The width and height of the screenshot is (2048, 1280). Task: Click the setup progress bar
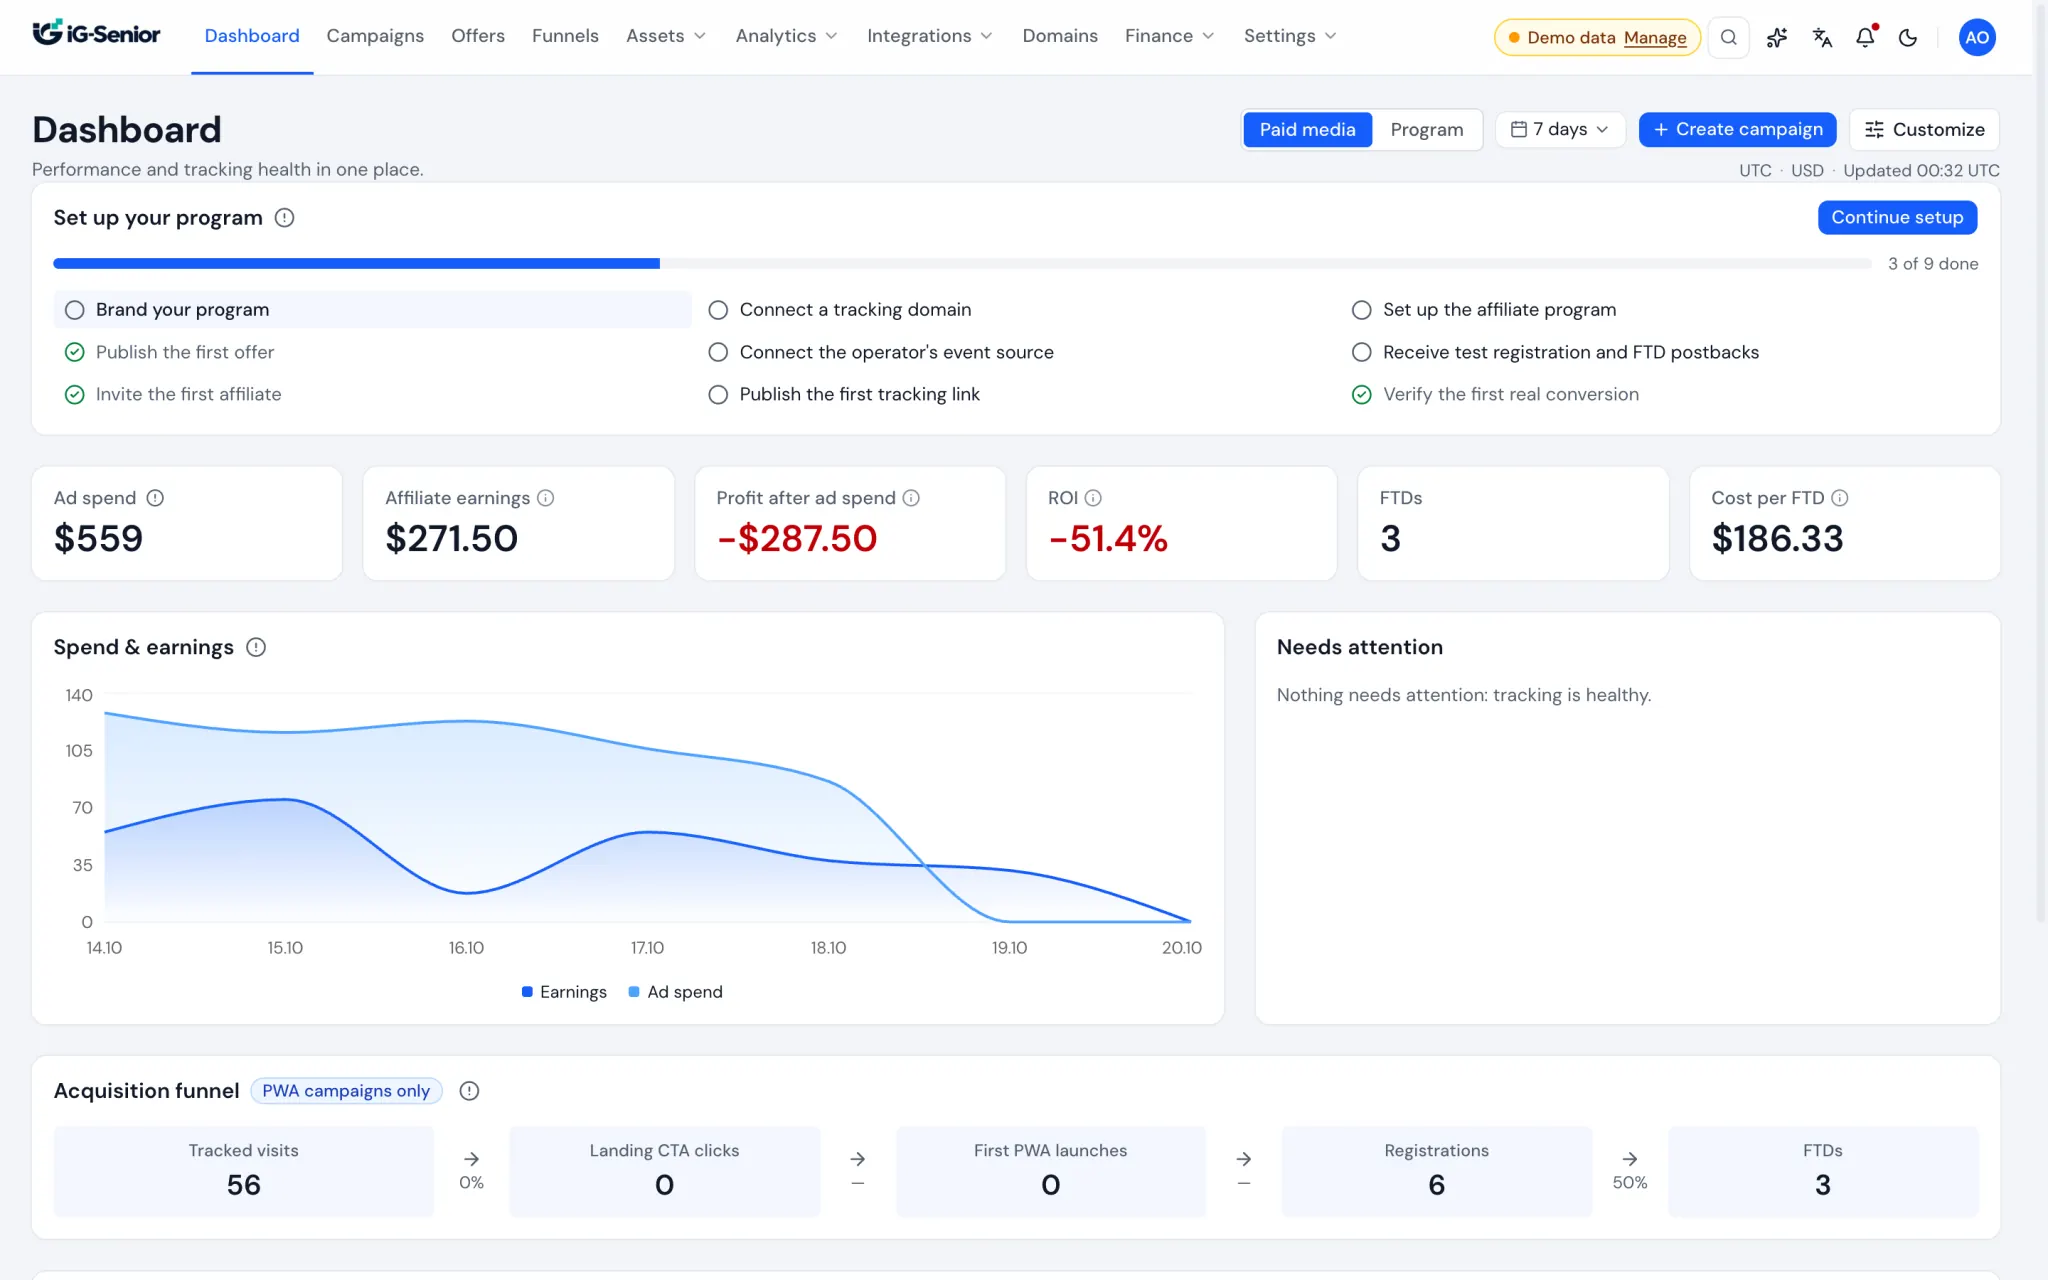[x=962, y=264]
